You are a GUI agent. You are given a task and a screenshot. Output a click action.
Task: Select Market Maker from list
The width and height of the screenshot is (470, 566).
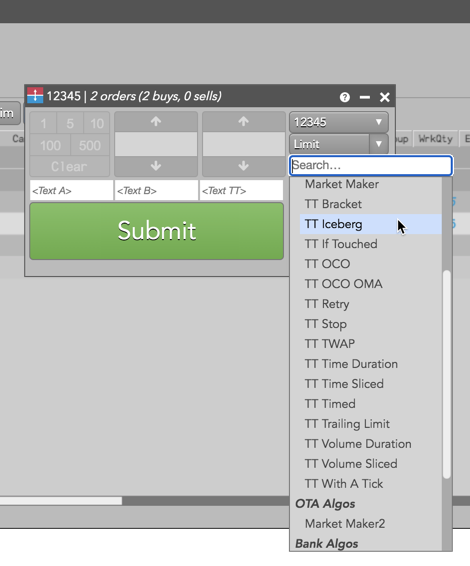(370, 184)
